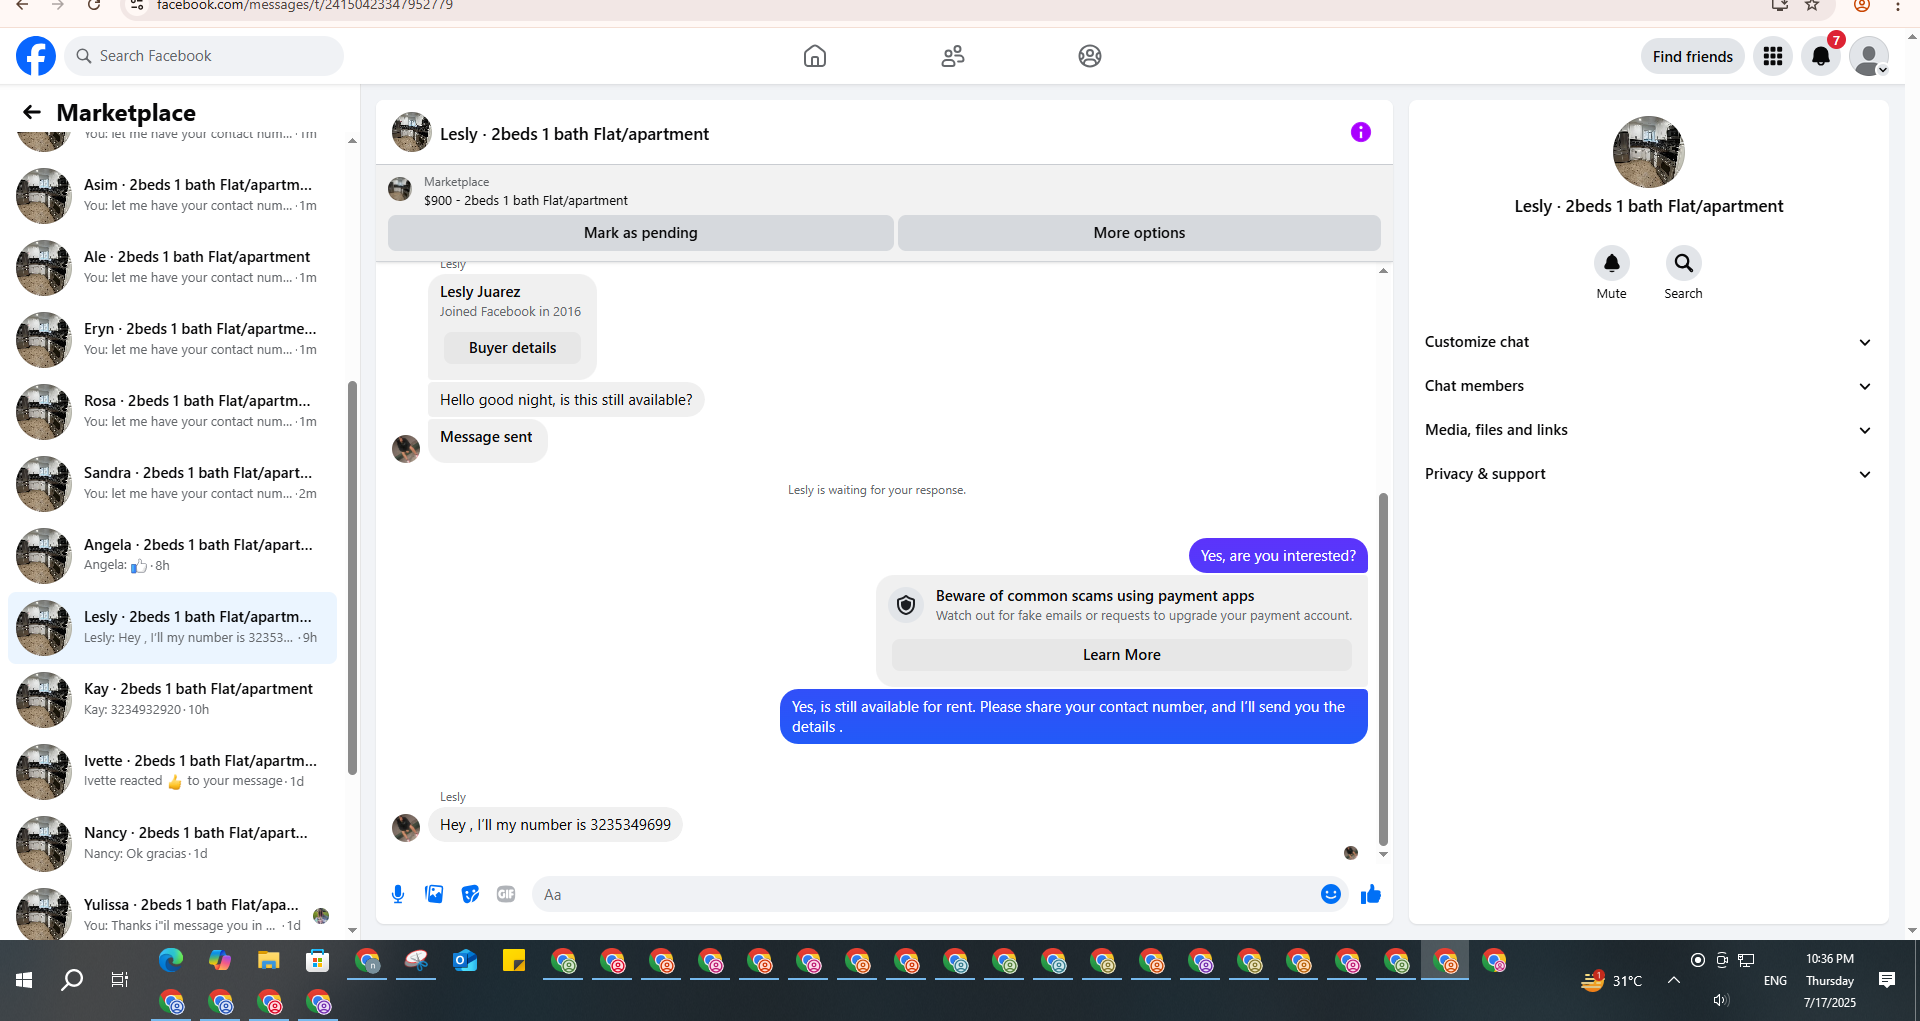The height and width of the screenshot is (1021, 1920).
Task: Open Sticky Notes from taskbar
Action: click(514, 961)
